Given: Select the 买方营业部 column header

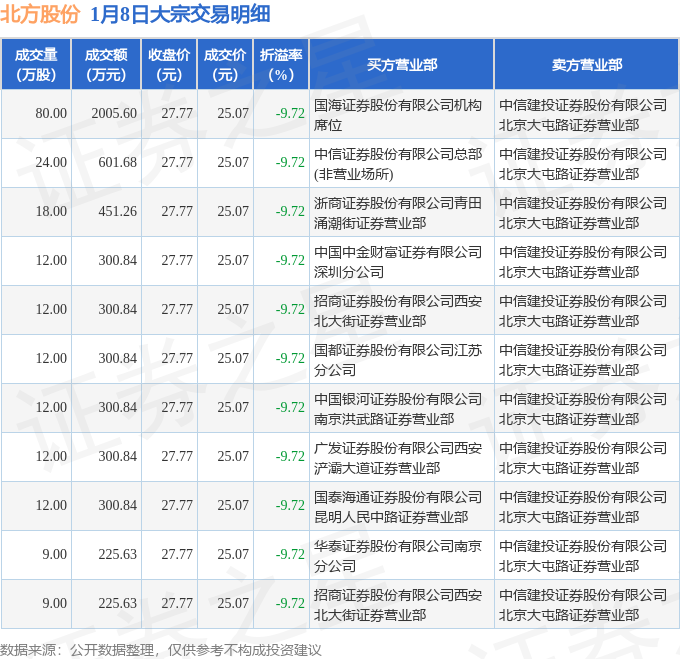Looking at the screenshot, I should coord(402,65).
